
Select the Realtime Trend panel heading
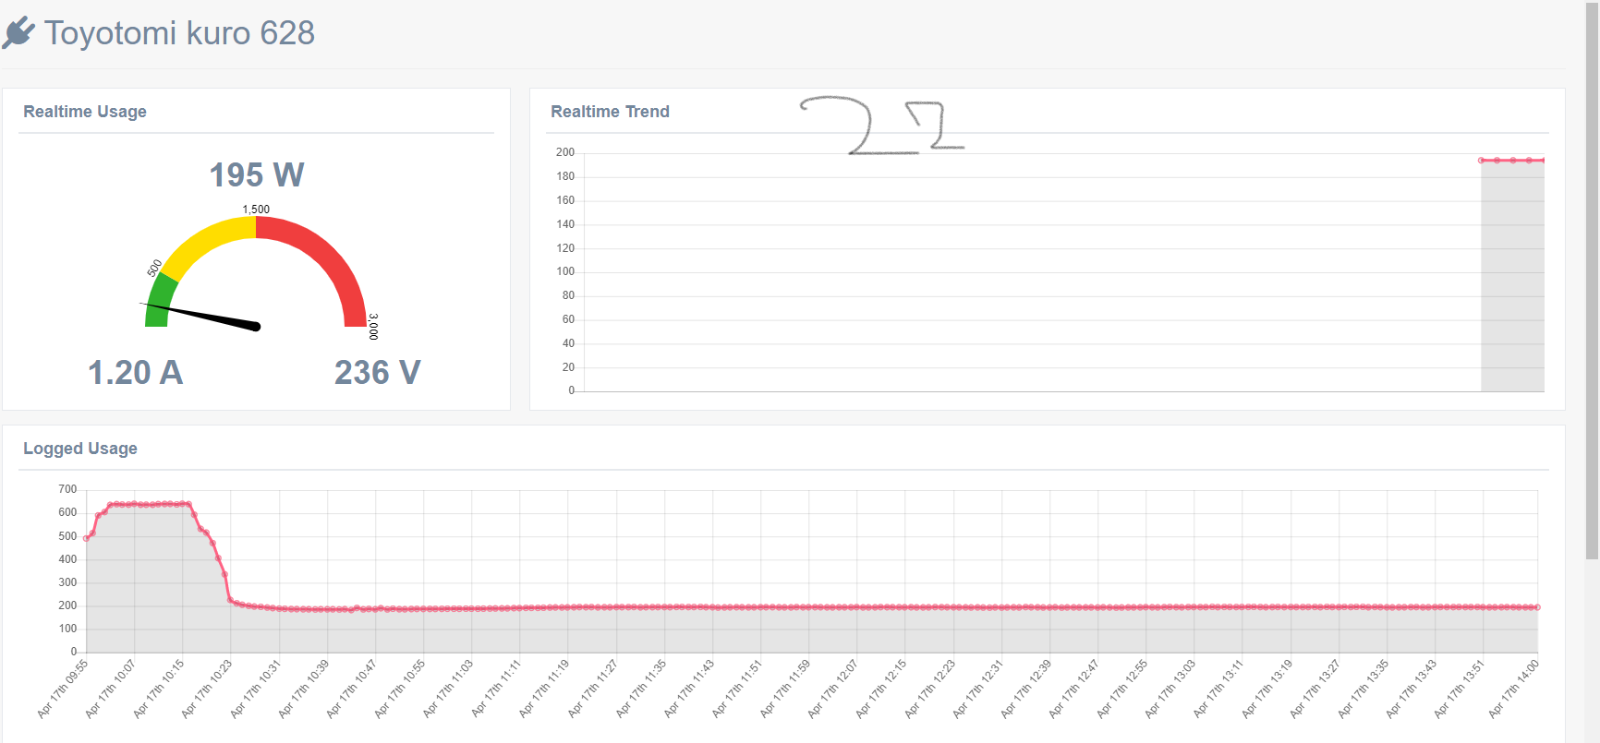[x=610, y=112]
